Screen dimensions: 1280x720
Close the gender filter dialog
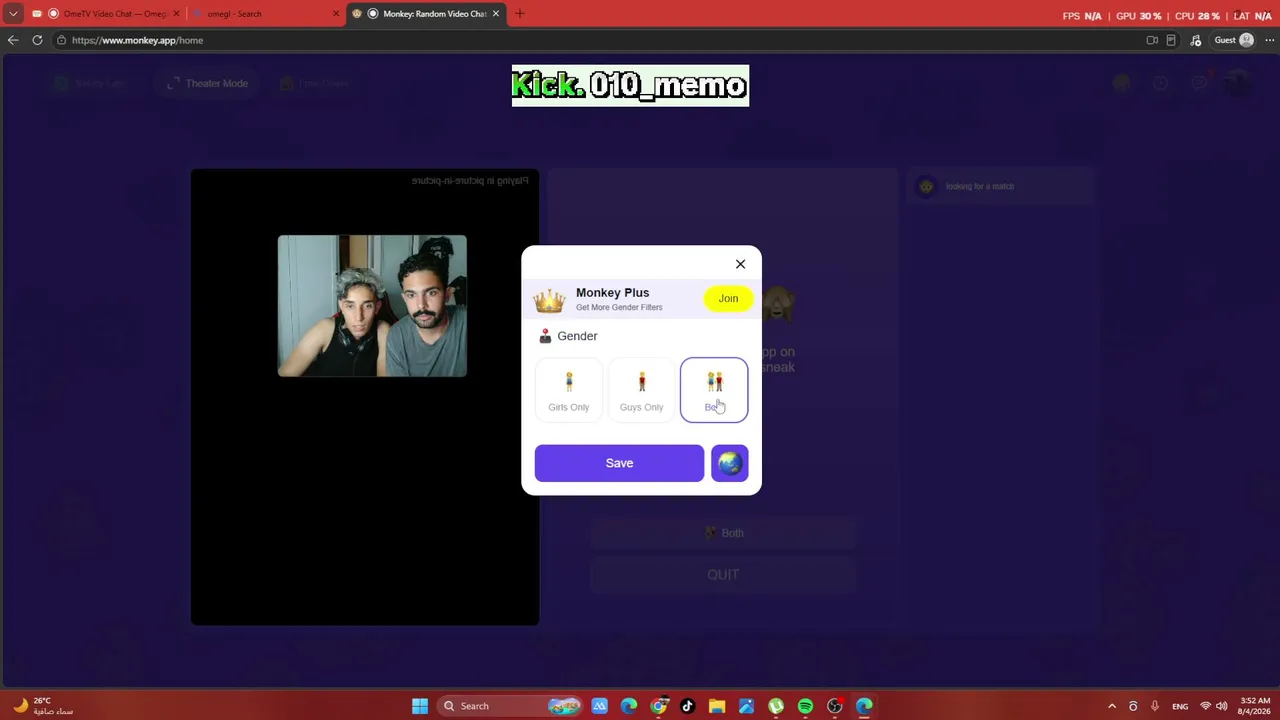point(740,264)
